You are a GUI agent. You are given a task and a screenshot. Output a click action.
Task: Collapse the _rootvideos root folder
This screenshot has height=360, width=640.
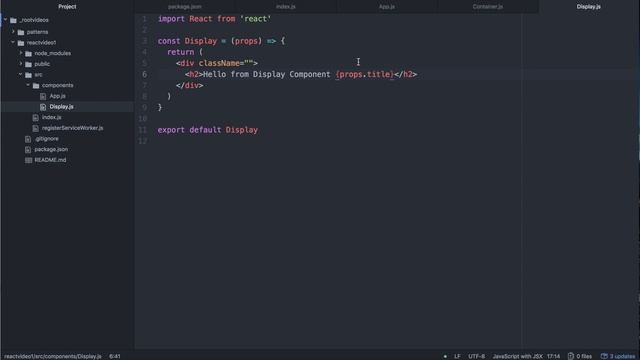click(5, 20)
